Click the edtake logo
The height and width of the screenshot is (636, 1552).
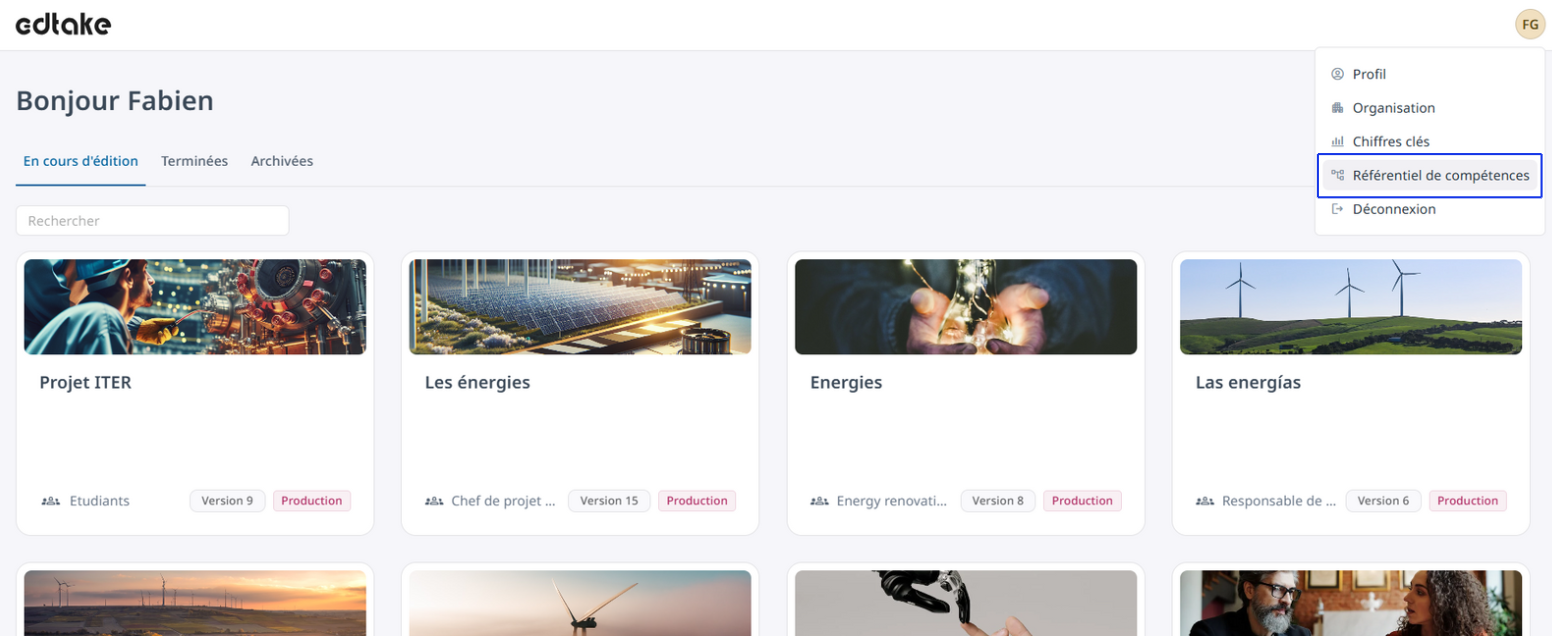63,25
